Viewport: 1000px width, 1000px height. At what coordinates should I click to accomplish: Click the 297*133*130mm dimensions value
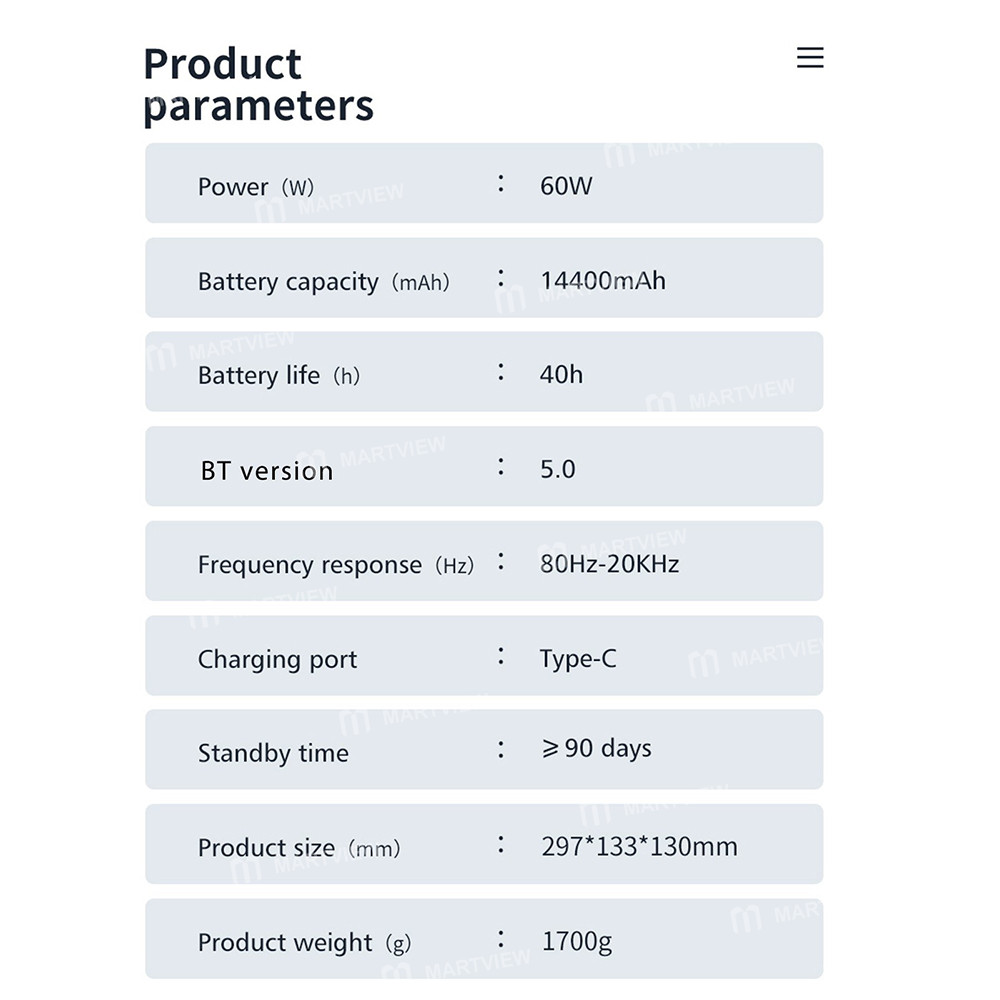639,847
